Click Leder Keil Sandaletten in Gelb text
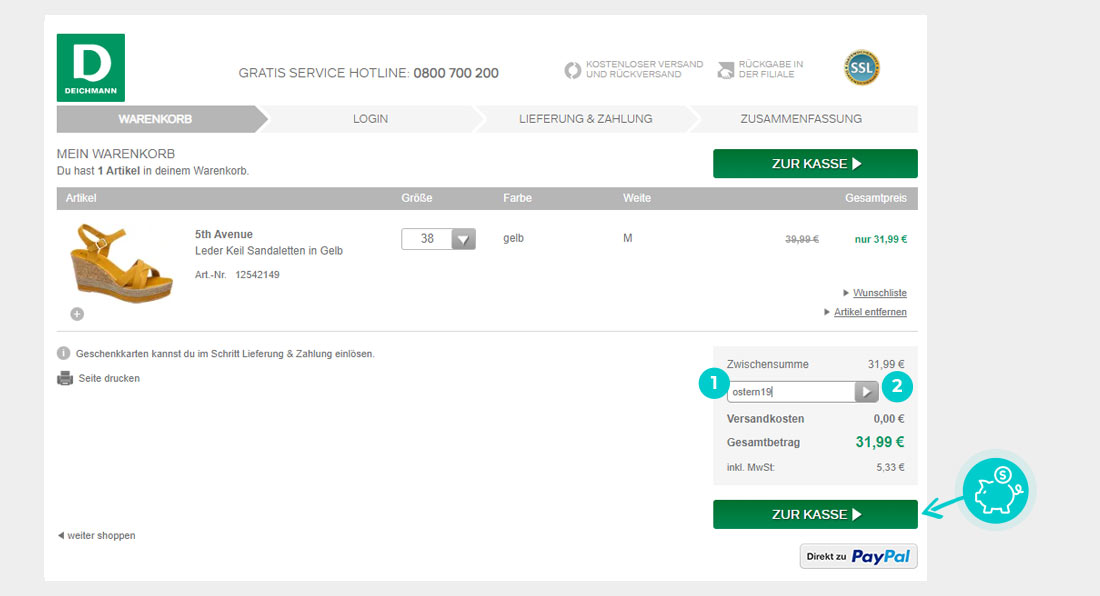 click(x=269, y=250)
